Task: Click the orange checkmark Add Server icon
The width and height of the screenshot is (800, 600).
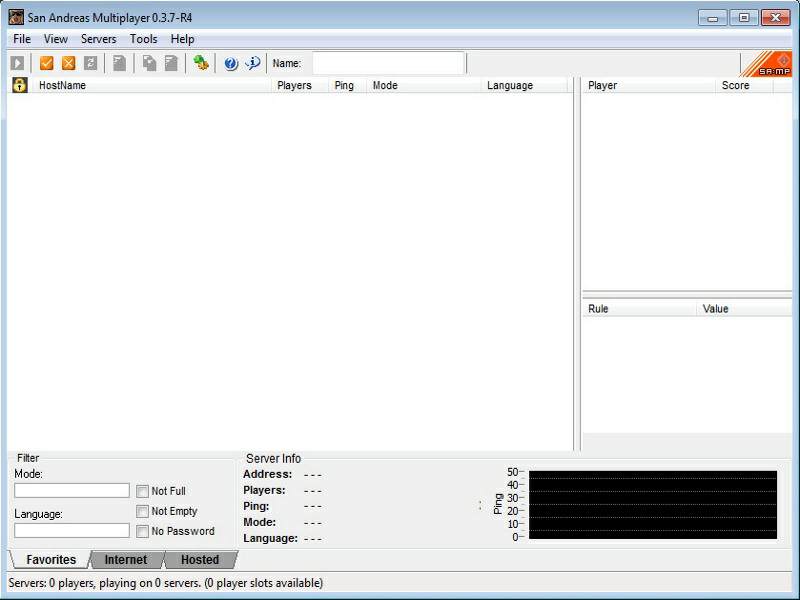Action: pos(46,63)
